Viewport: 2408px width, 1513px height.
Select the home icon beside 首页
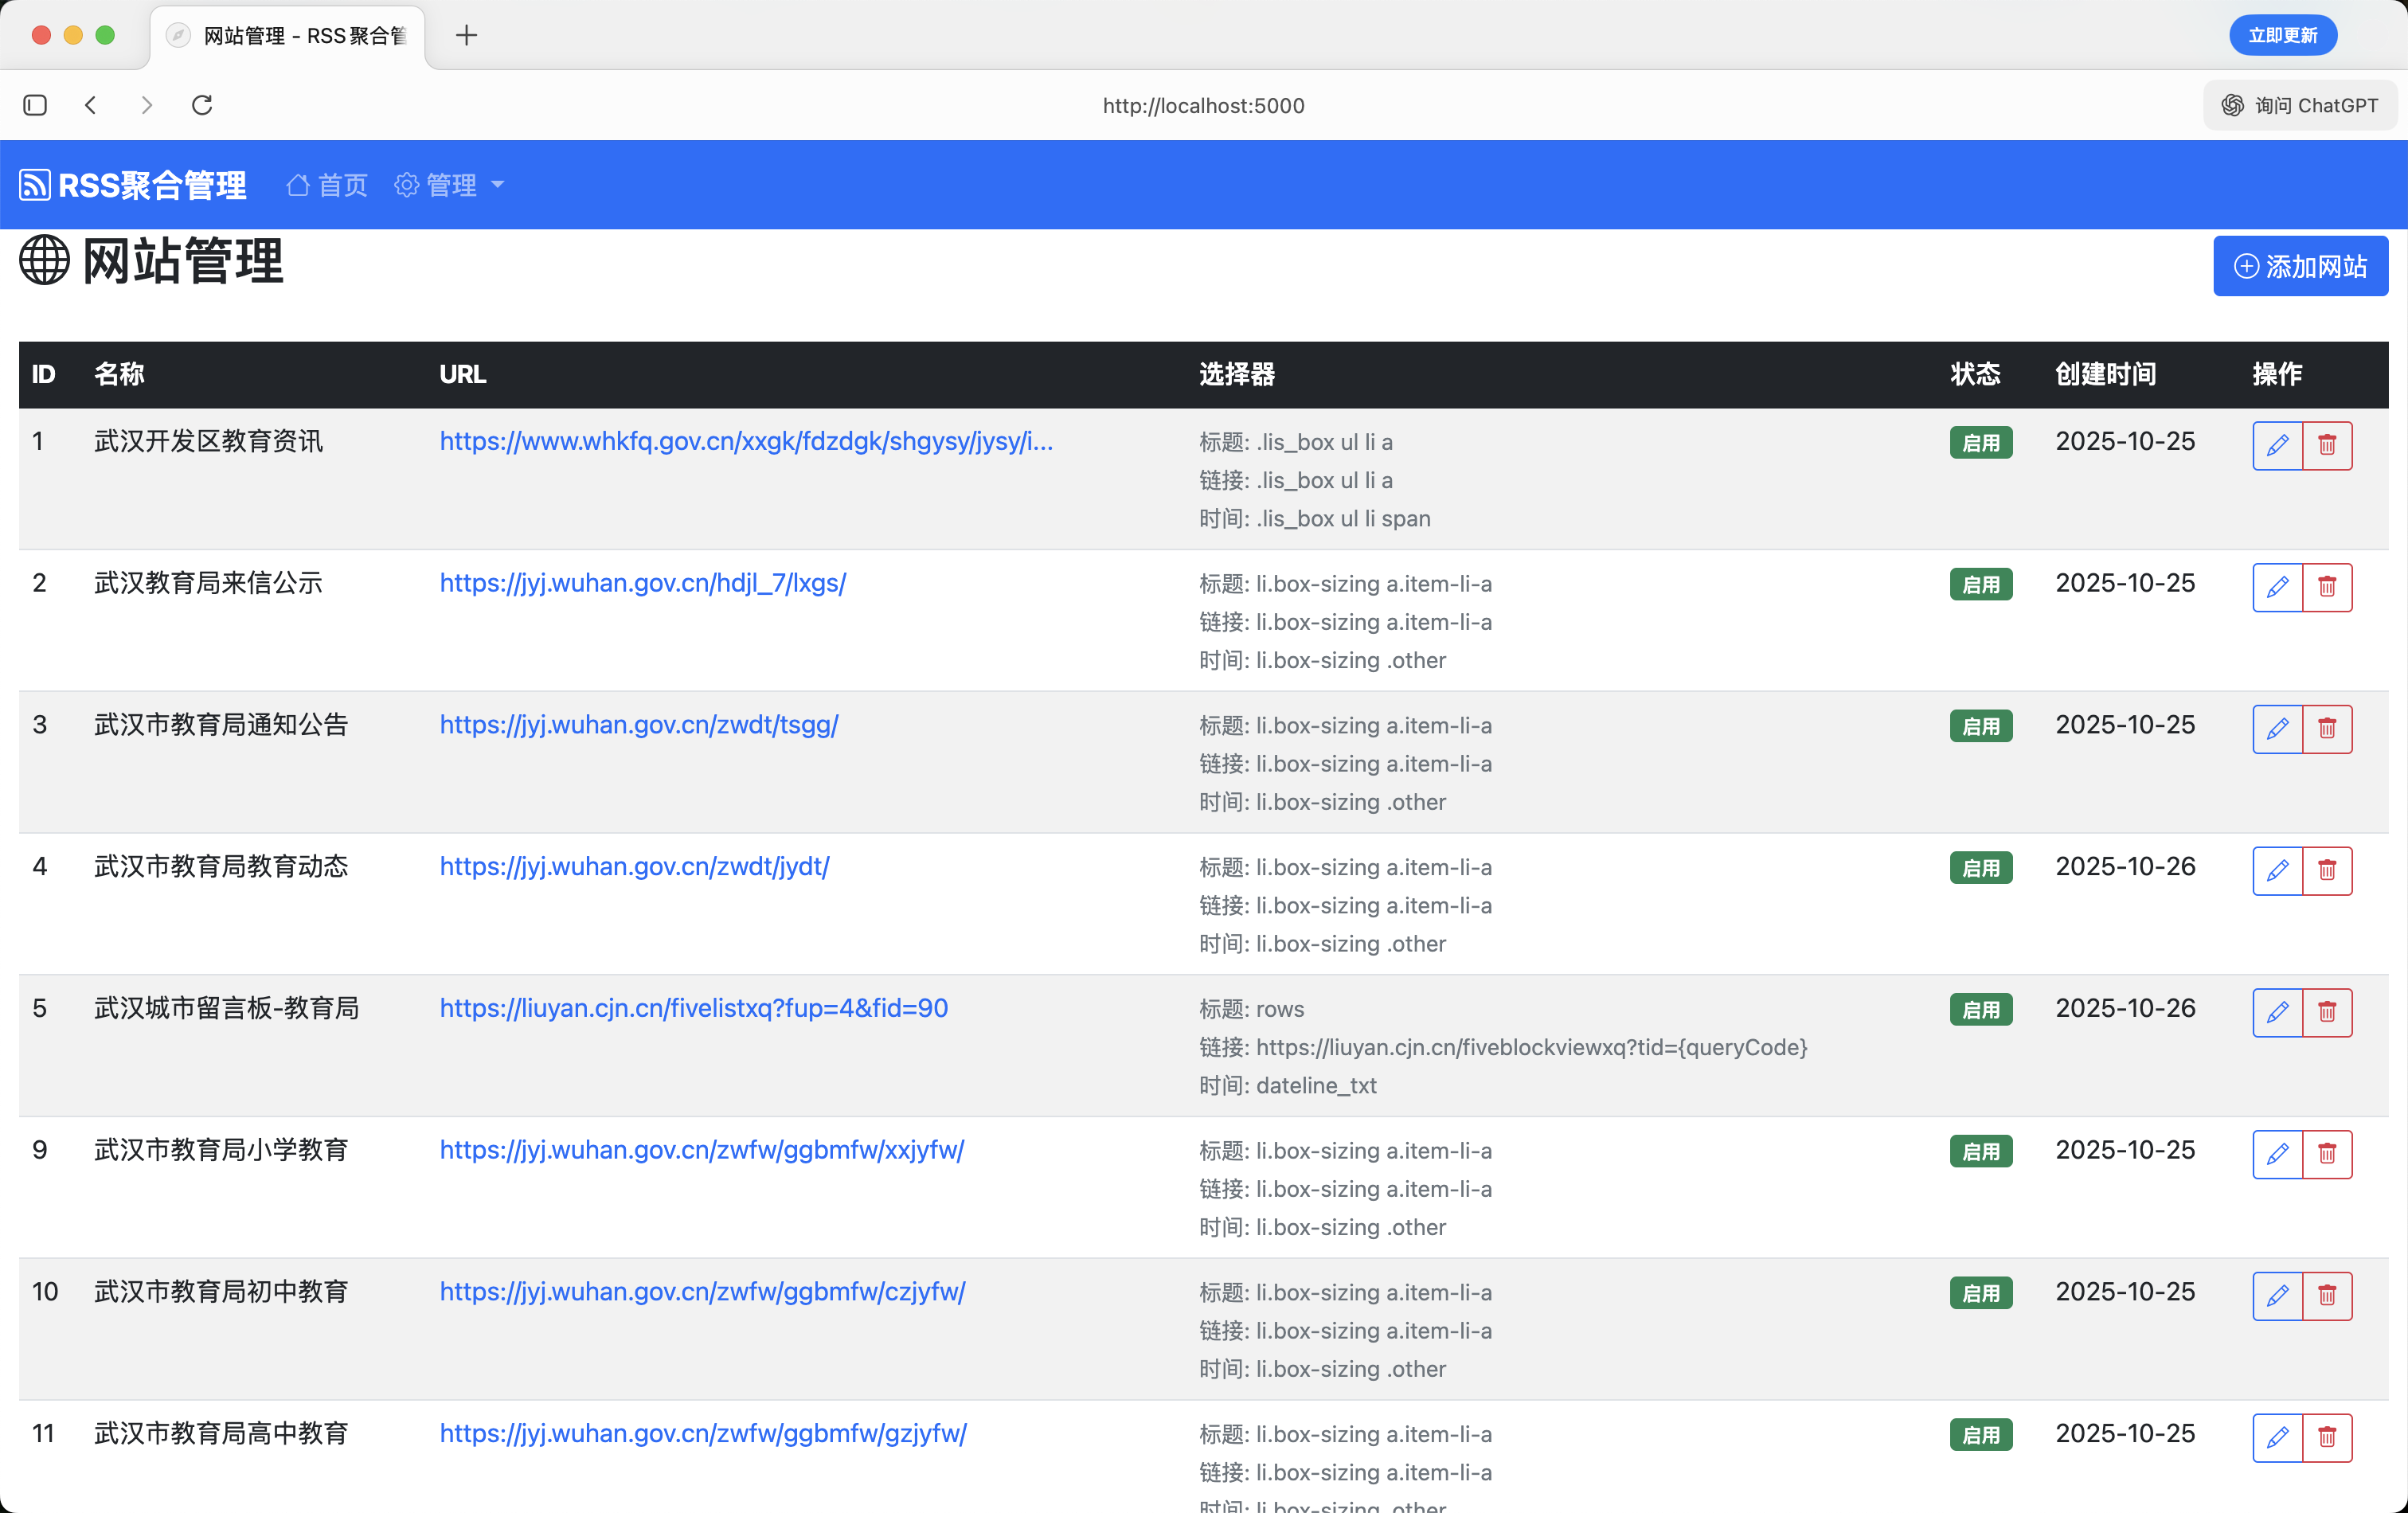(x=297, y=184)
